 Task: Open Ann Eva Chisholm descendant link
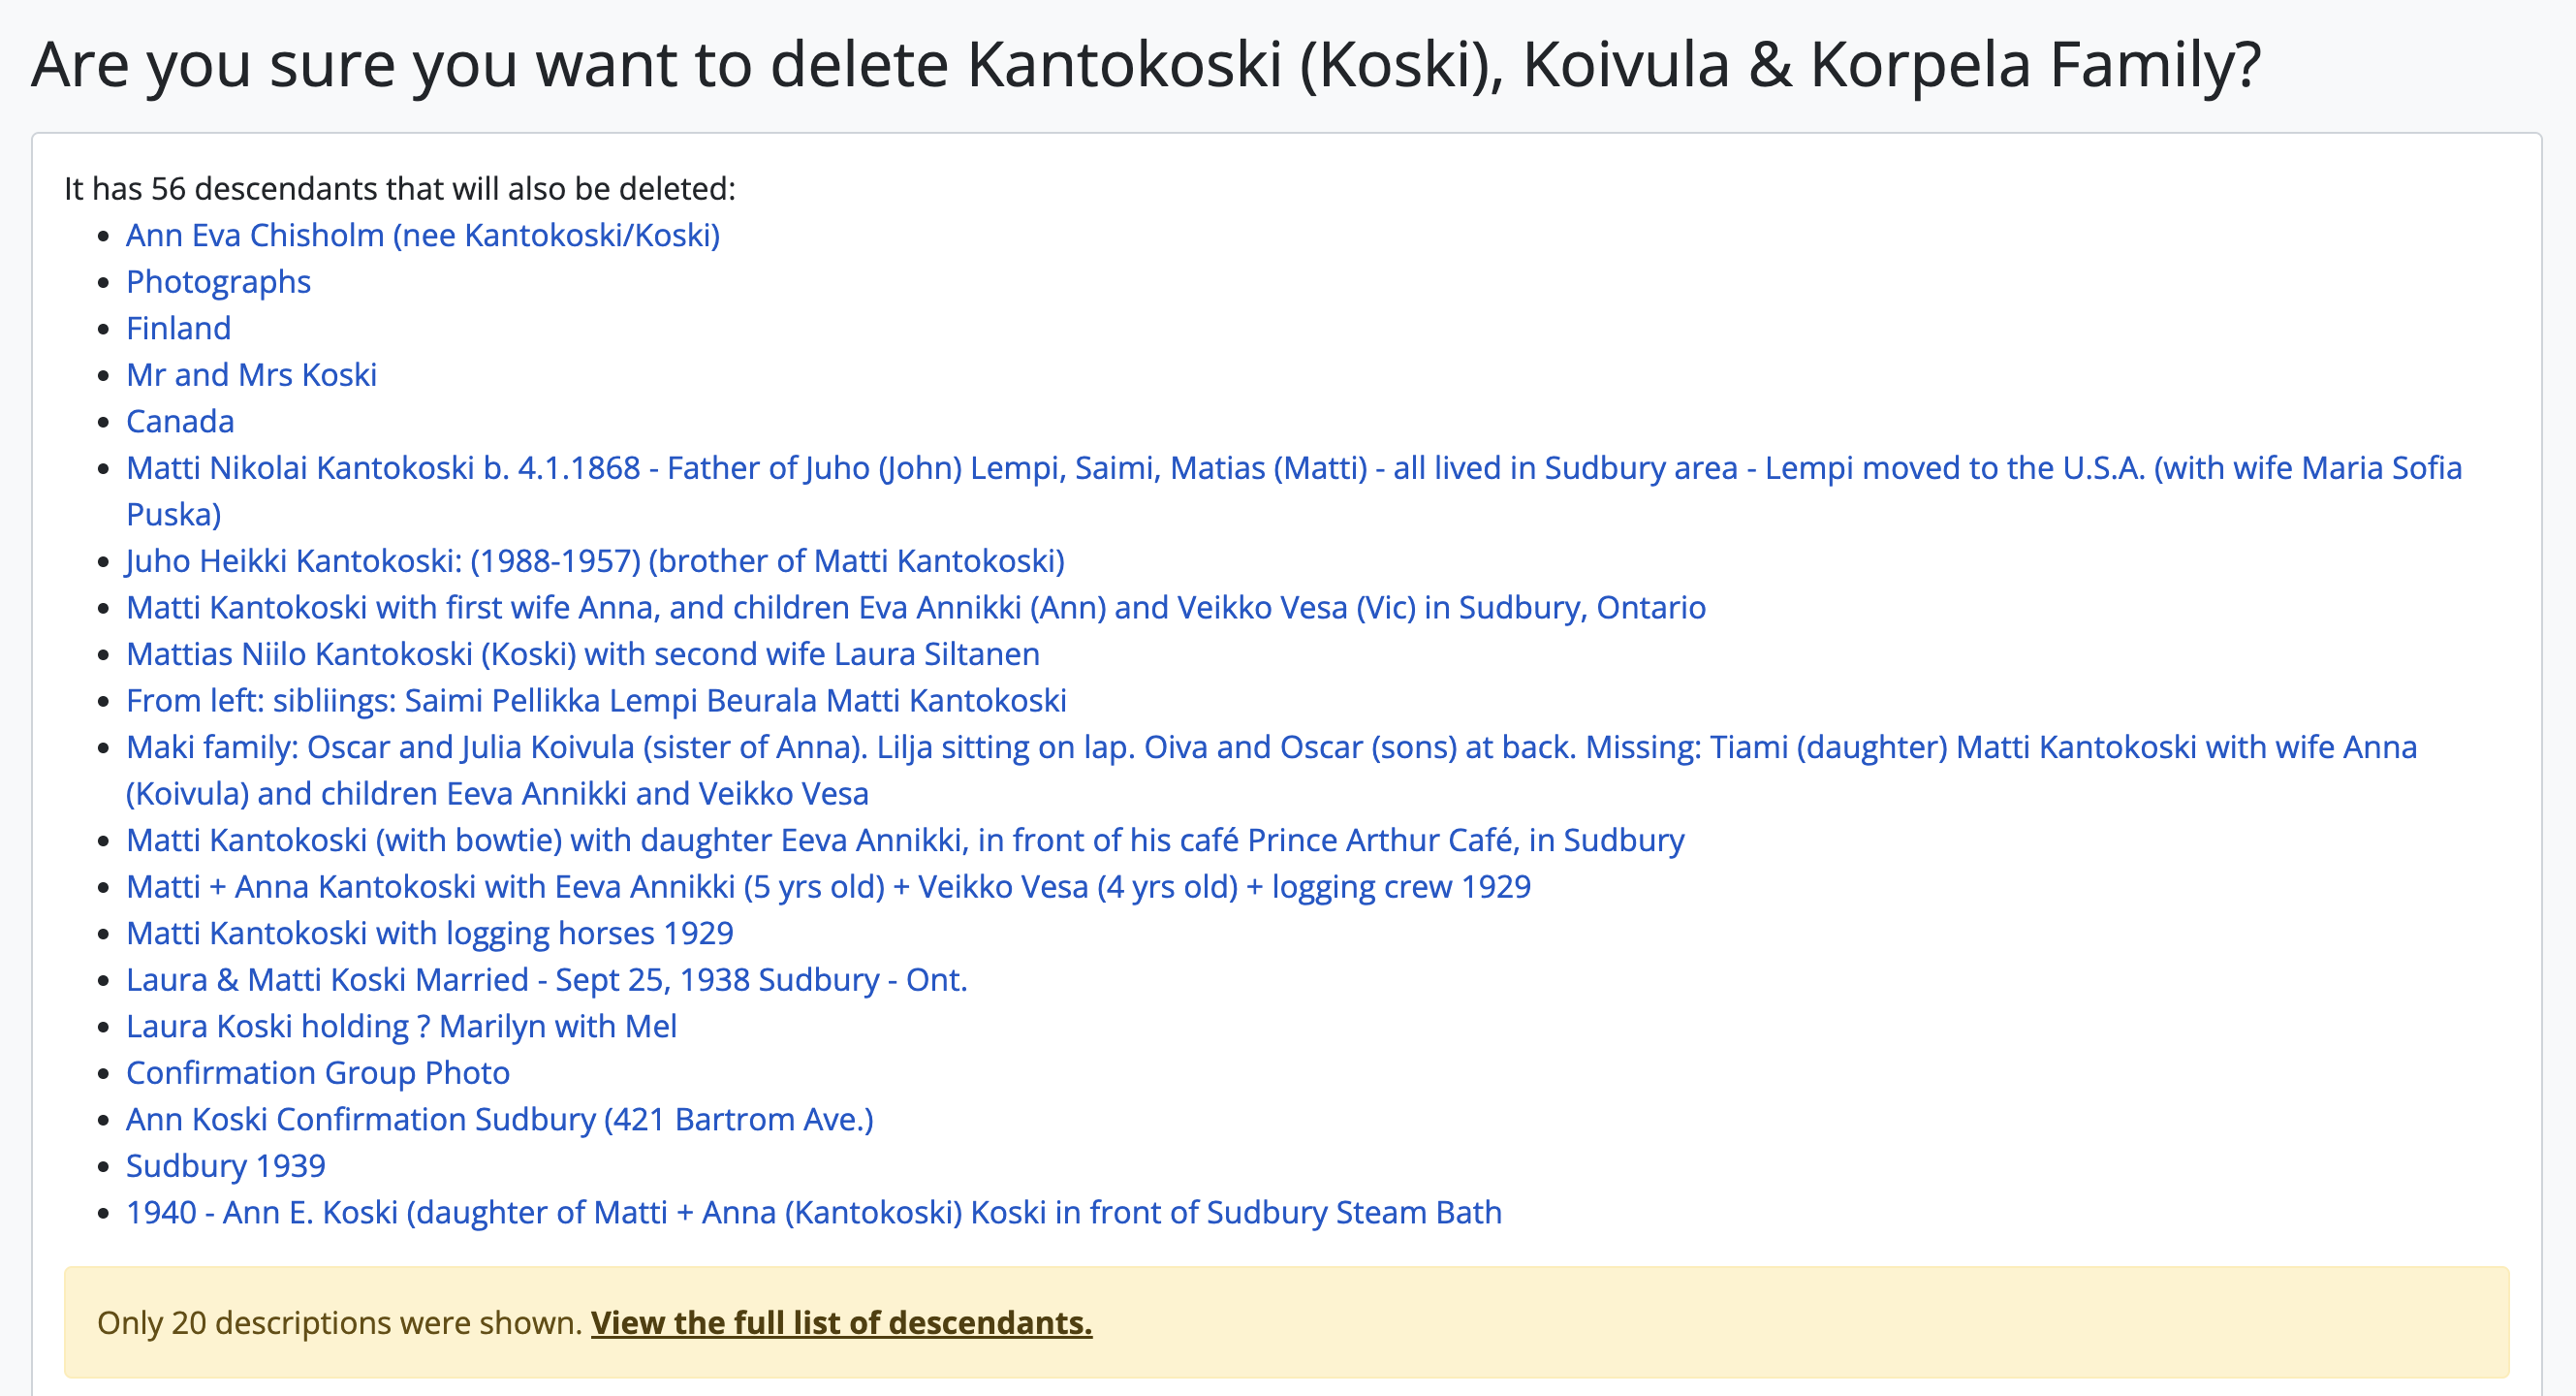click(422, 235)
